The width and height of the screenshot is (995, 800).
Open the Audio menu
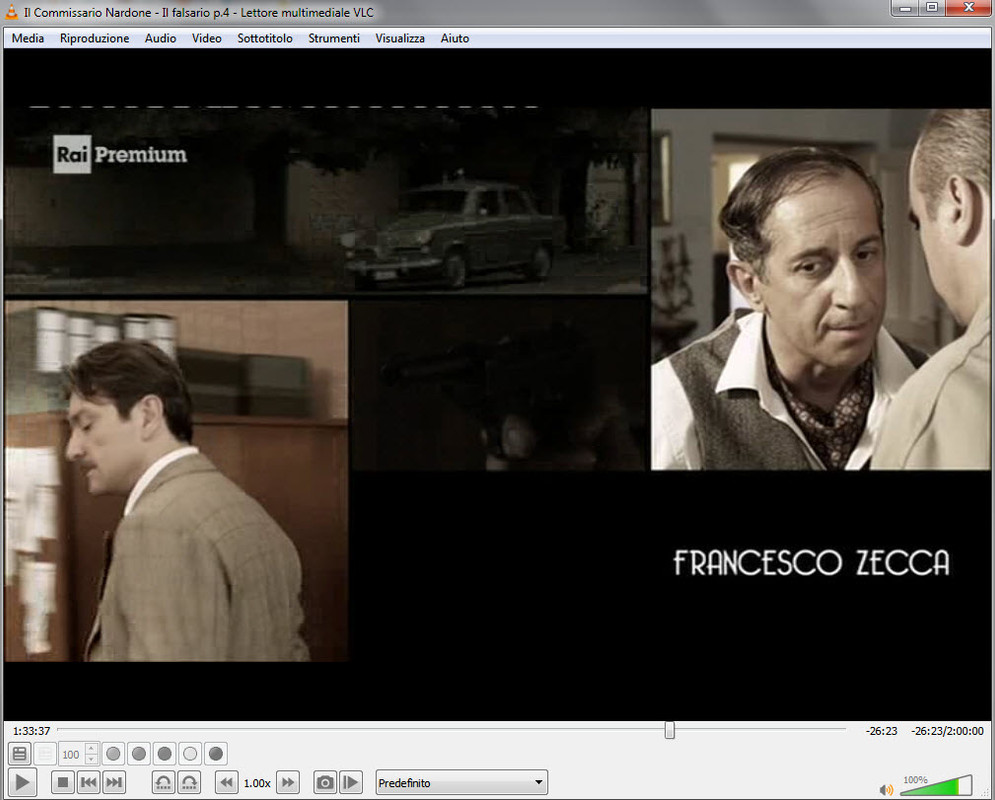[161, 38]
